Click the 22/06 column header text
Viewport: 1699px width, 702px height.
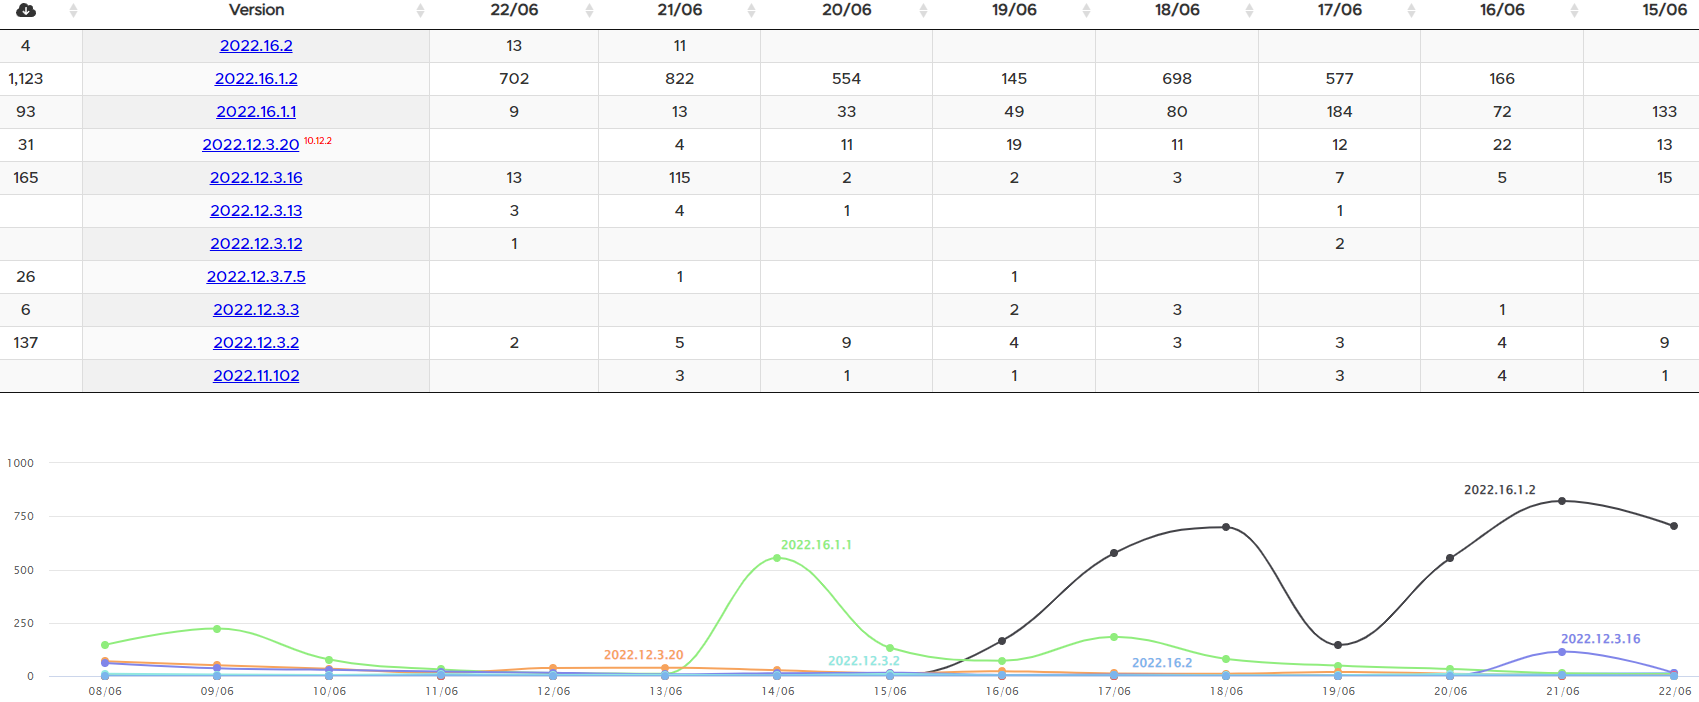[x=514, y=10]
